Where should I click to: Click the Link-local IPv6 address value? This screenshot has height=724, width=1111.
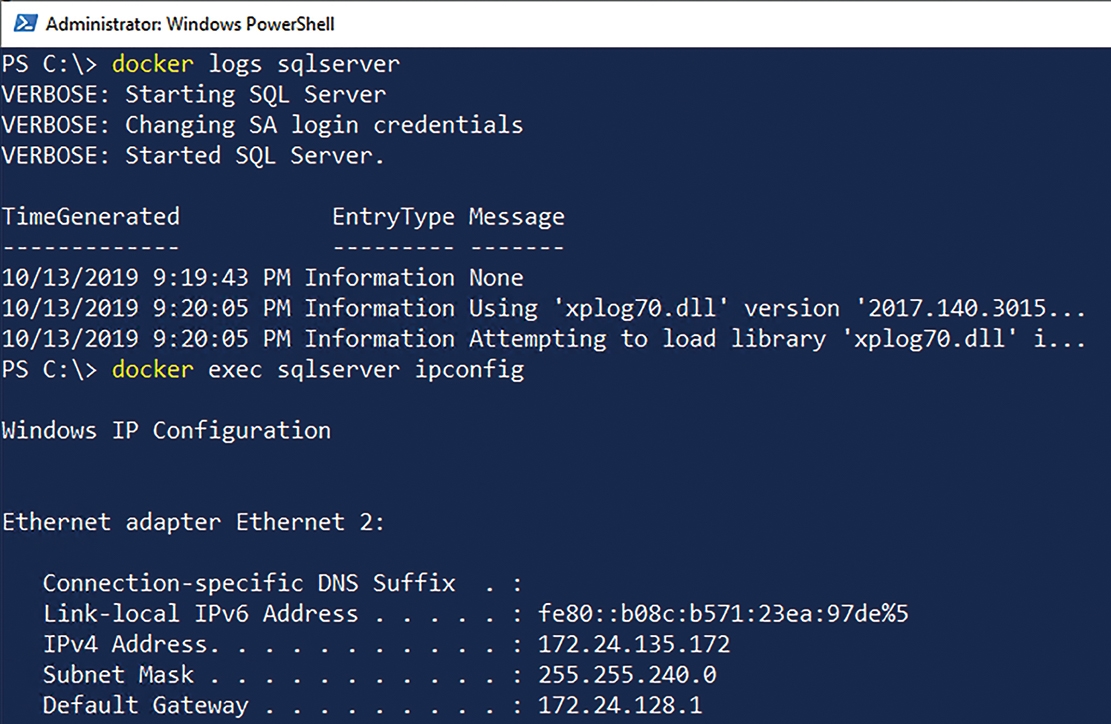pos(723,613)
